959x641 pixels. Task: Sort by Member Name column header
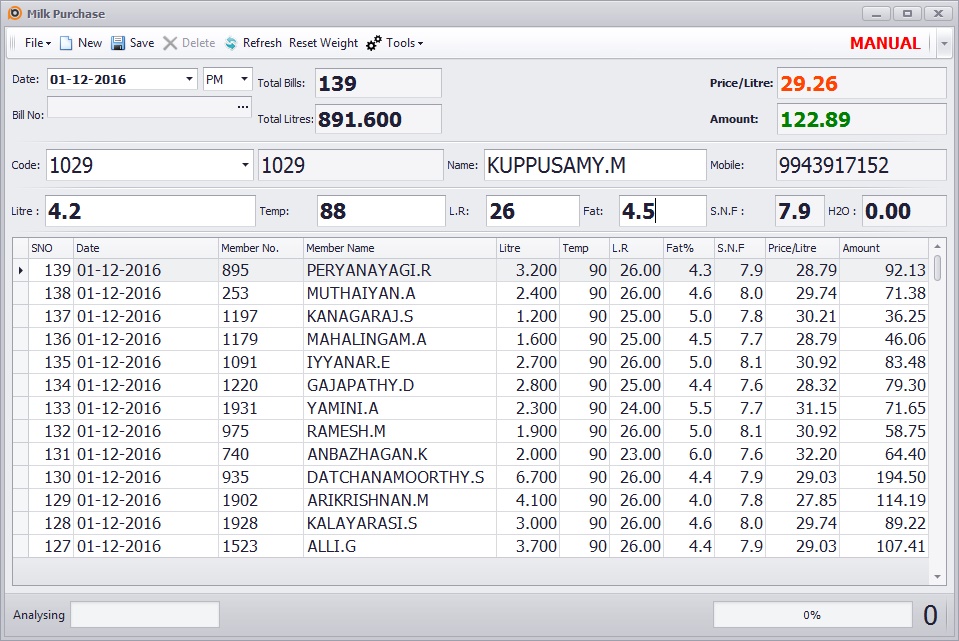click(x=399, y=248)
